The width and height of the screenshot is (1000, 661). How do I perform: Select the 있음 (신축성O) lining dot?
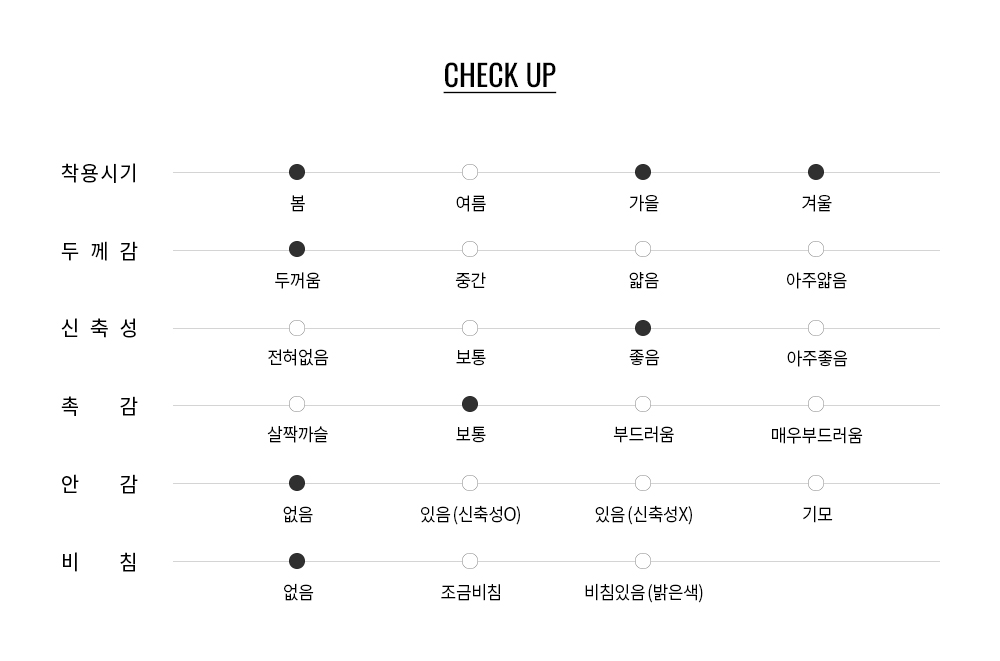point(470,483)
